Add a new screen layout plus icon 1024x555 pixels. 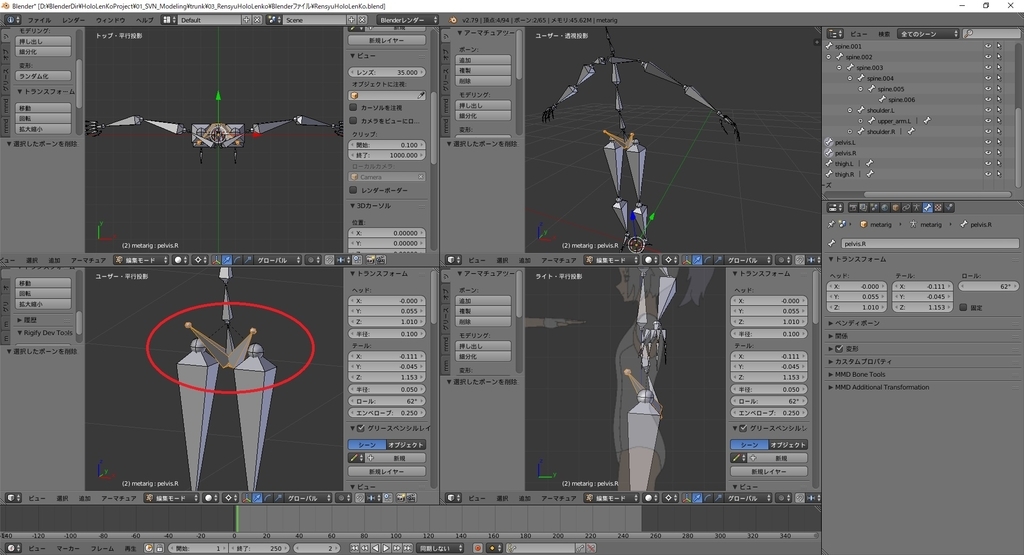click(x=246, y=20)
